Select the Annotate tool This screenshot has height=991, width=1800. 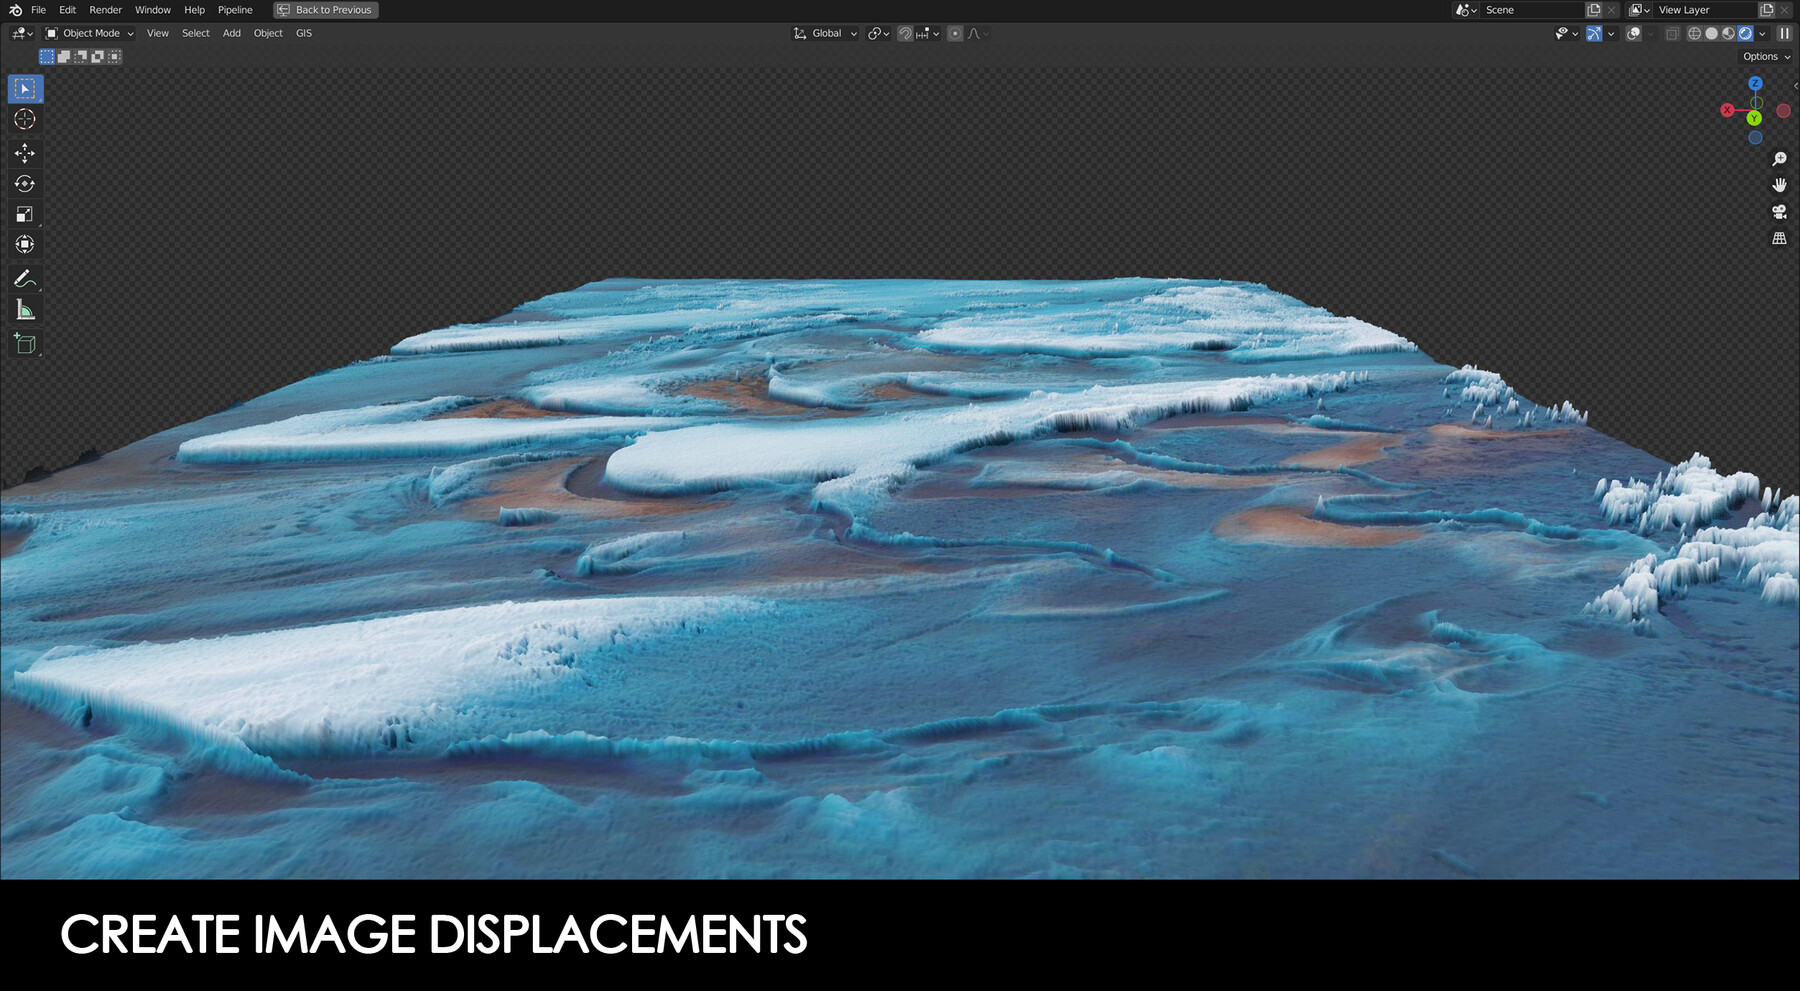point(24,278)
